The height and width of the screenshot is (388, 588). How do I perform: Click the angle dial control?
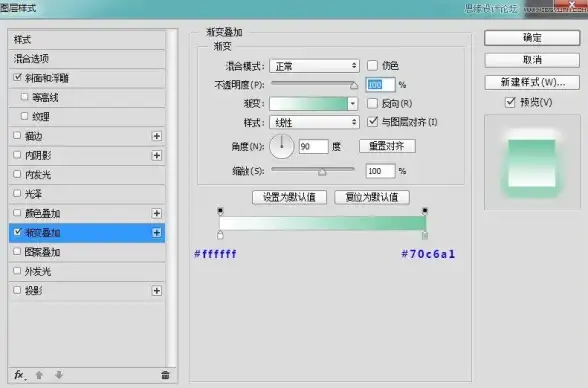(x=282, y=146)
